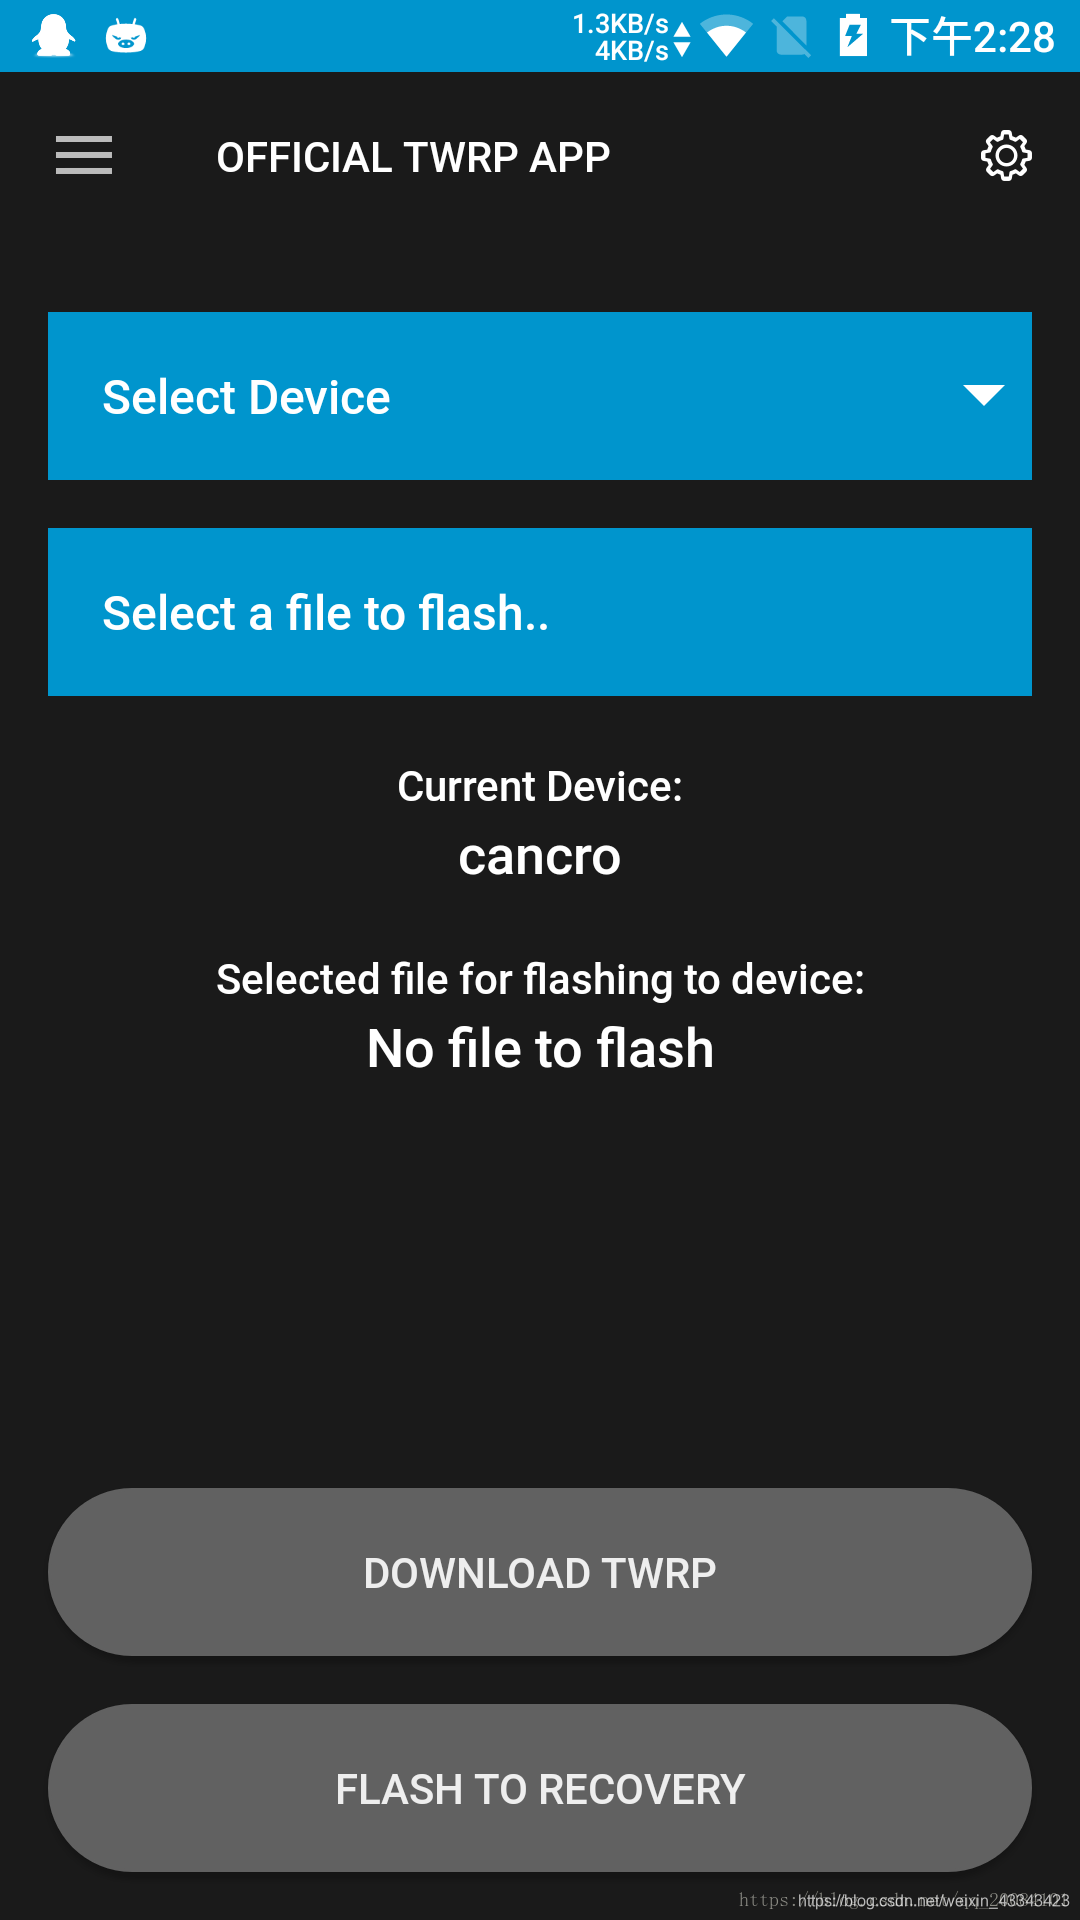Open the hamburger navigation menu

[84, 156]
